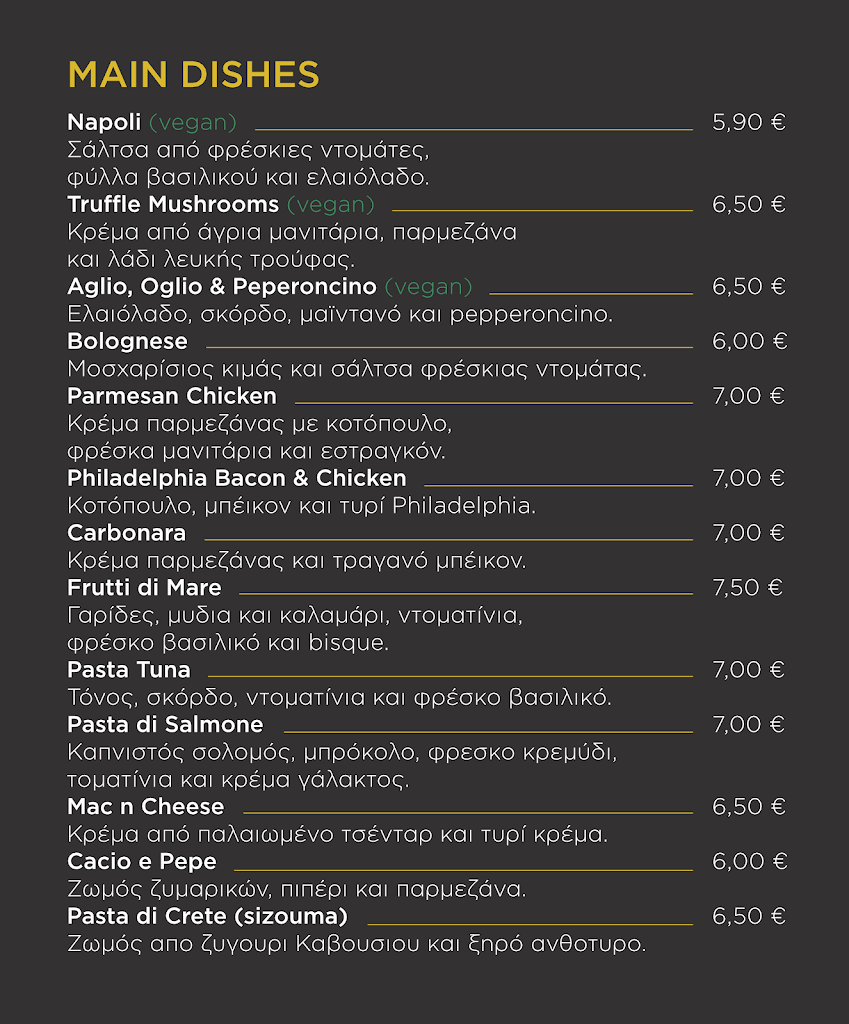The image size is (849, 1024).
Task: Select Aglio, Oglio & Peperoncino item
Action: pos(222,287)
